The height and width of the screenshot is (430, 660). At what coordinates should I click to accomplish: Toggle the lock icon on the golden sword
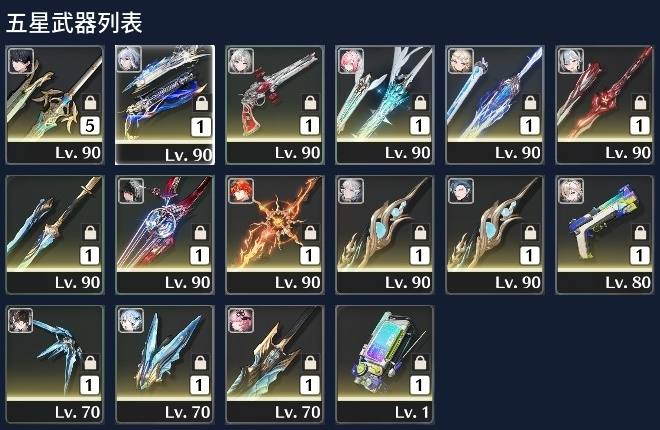pos(90,102)
